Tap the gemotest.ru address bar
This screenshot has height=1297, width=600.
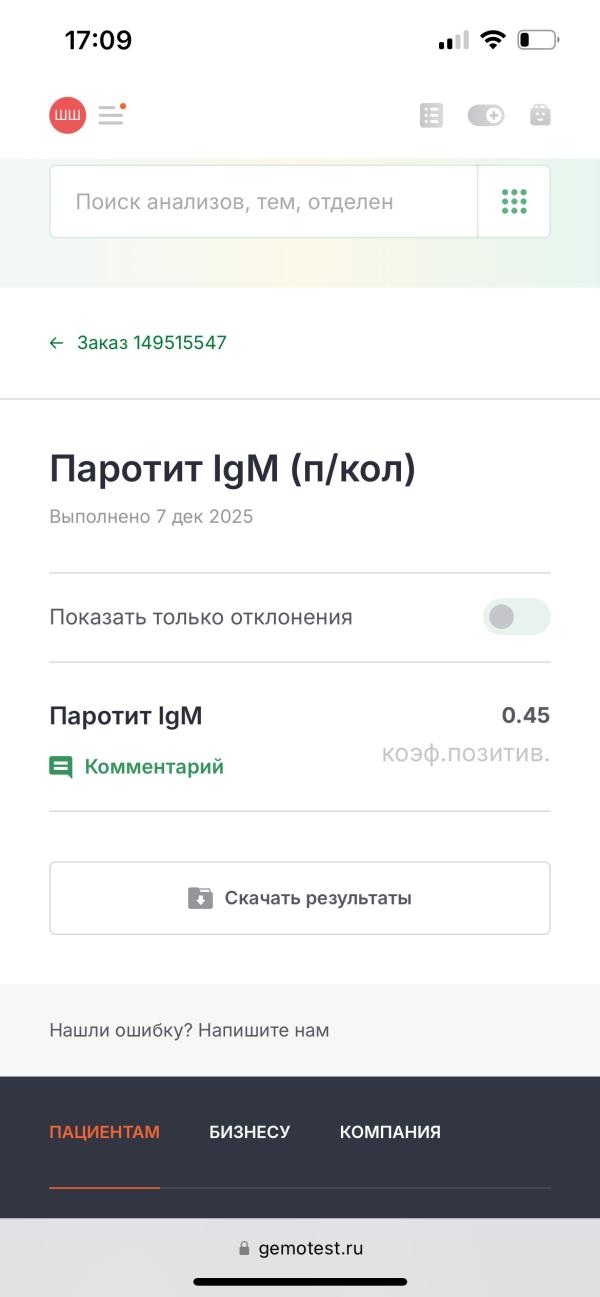pyautogui.click(x=310, y=1247)
